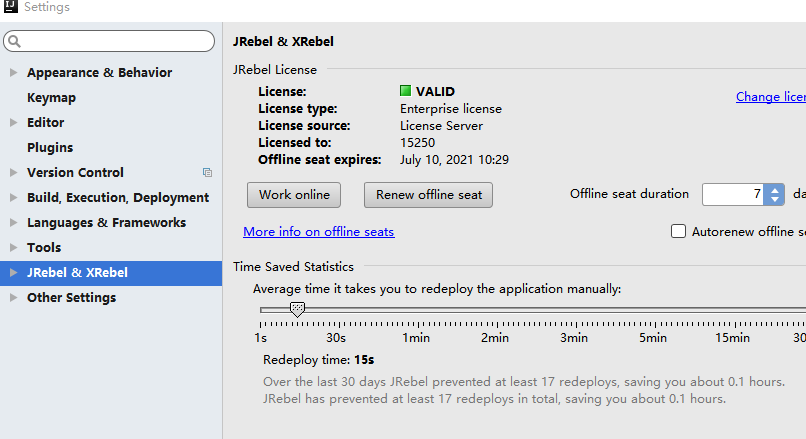Click Renew offline seat button
This screenshot has width=806, height=439.
[x=428, y=195]
